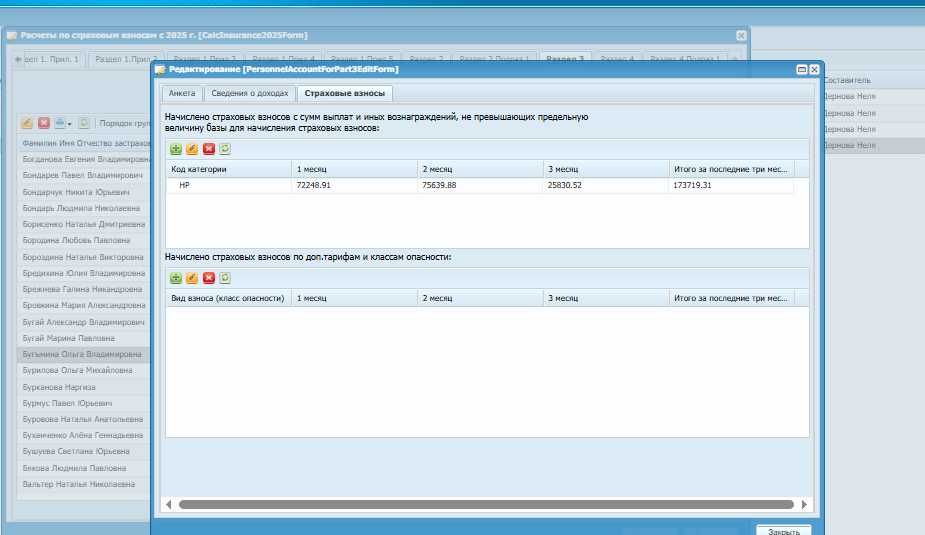Select the НР category code cell
This screenshot has height=535, width=925.
pos(229,185)
